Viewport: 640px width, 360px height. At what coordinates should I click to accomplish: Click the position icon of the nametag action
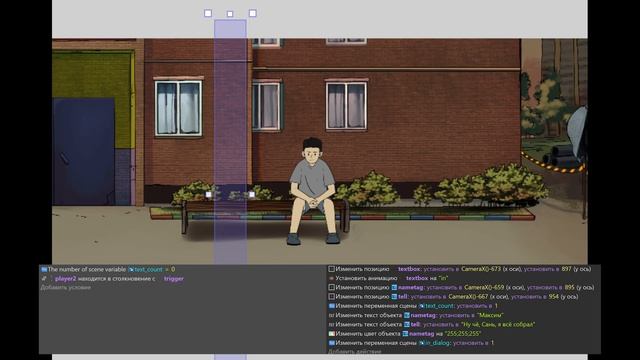[x=331, y=287]
